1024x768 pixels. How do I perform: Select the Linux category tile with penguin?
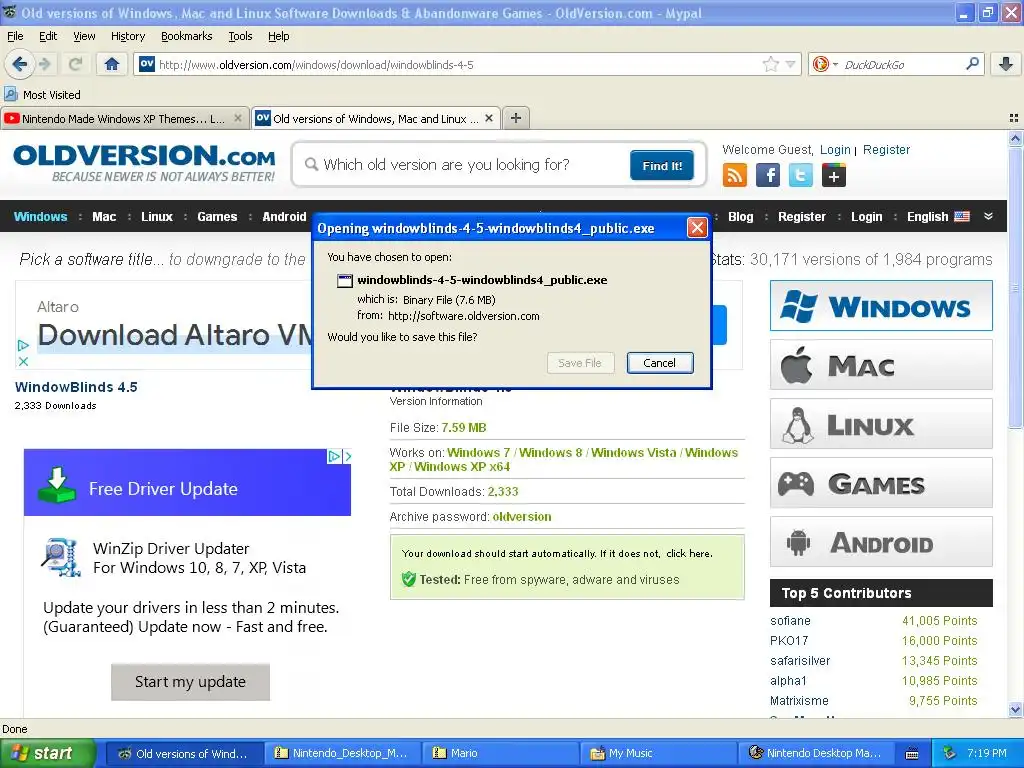[881, 424]
